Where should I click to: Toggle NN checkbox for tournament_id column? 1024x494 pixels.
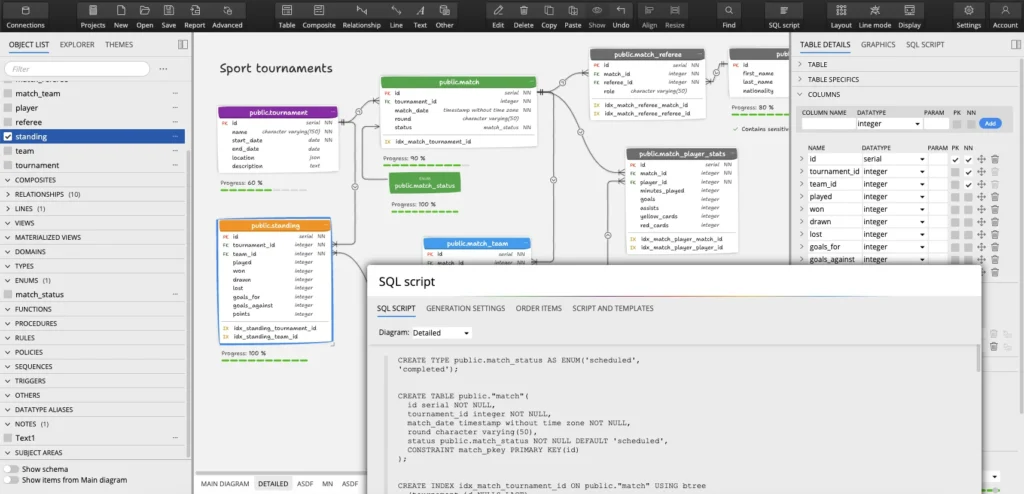968,172
